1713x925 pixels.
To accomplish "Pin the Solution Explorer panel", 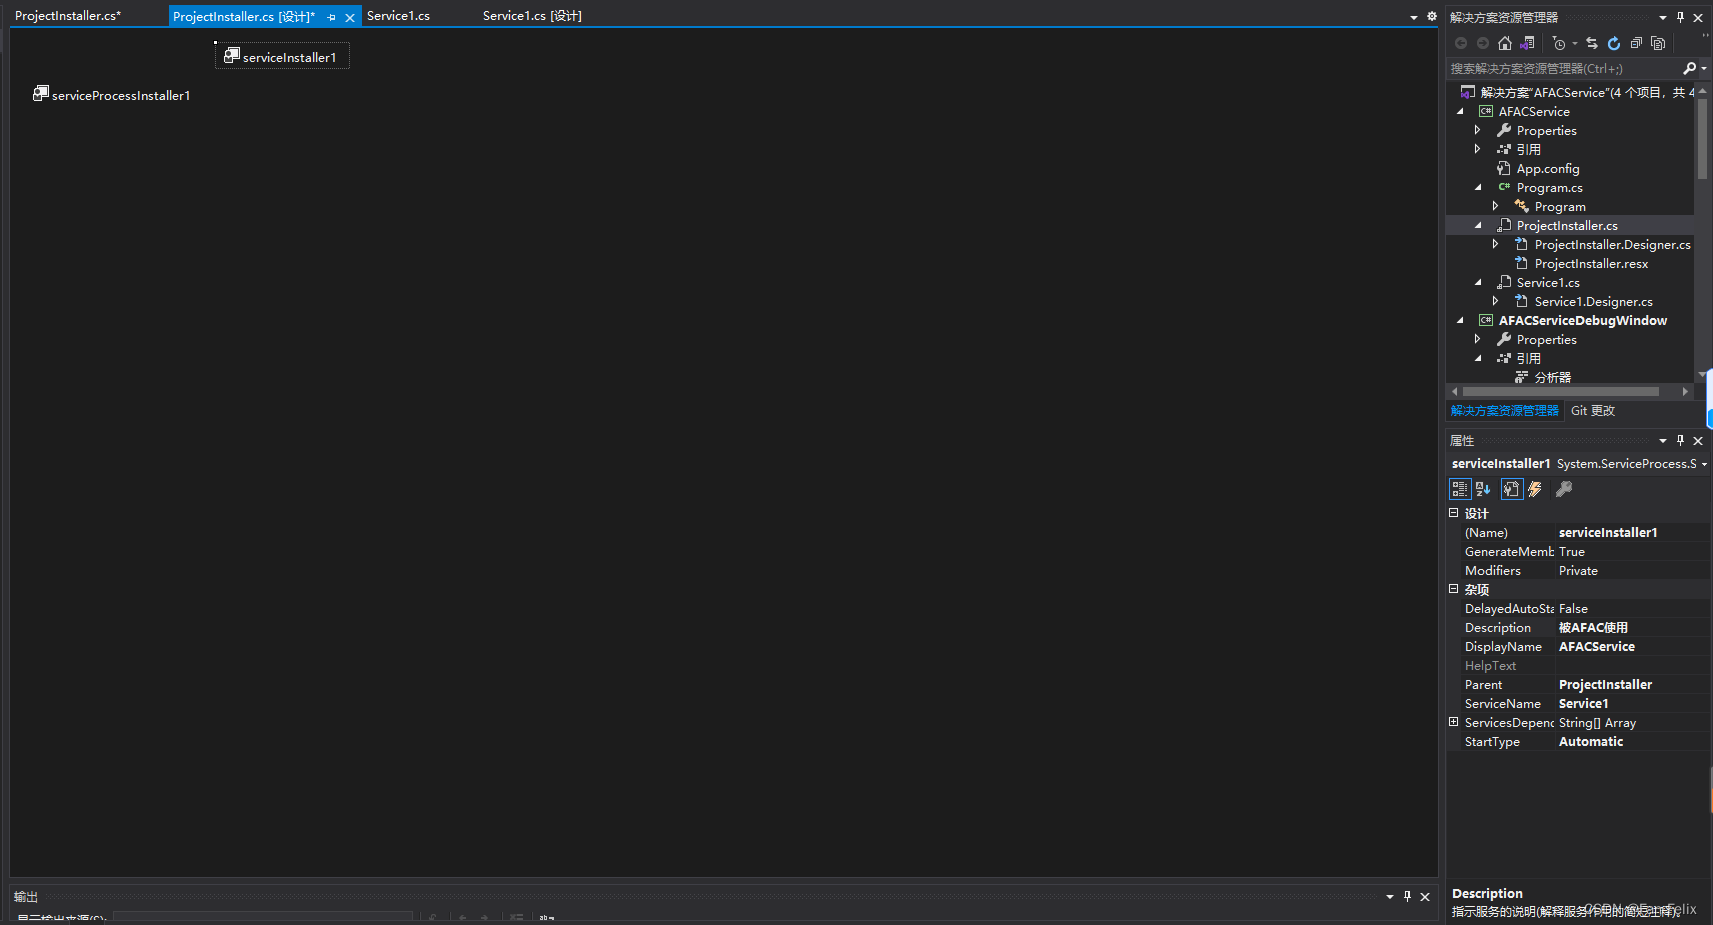I will [1680, 17].
